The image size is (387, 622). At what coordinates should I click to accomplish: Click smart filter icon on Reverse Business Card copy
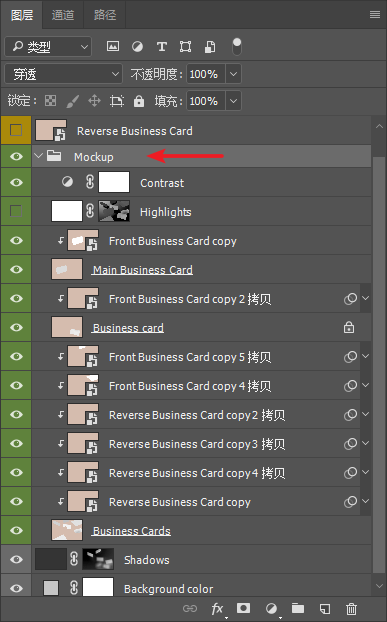coord(350,502)
